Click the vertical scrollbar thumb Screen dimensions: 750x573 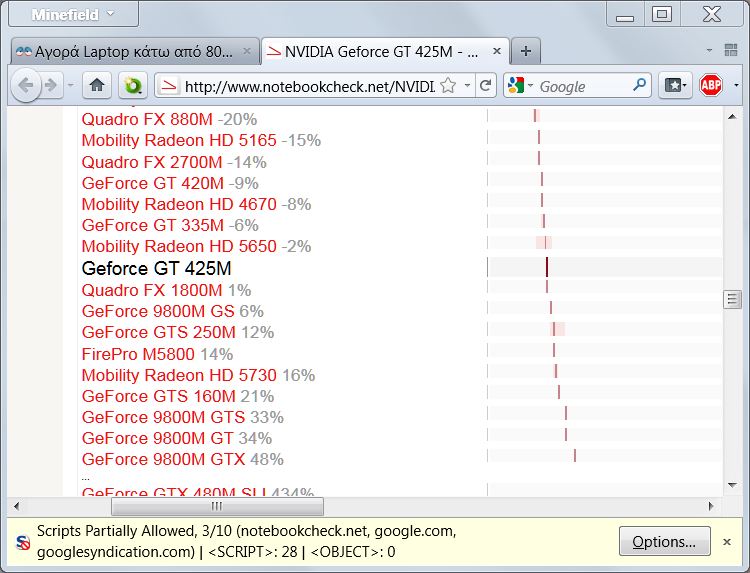pyautogui.click(x=732, y=299)
